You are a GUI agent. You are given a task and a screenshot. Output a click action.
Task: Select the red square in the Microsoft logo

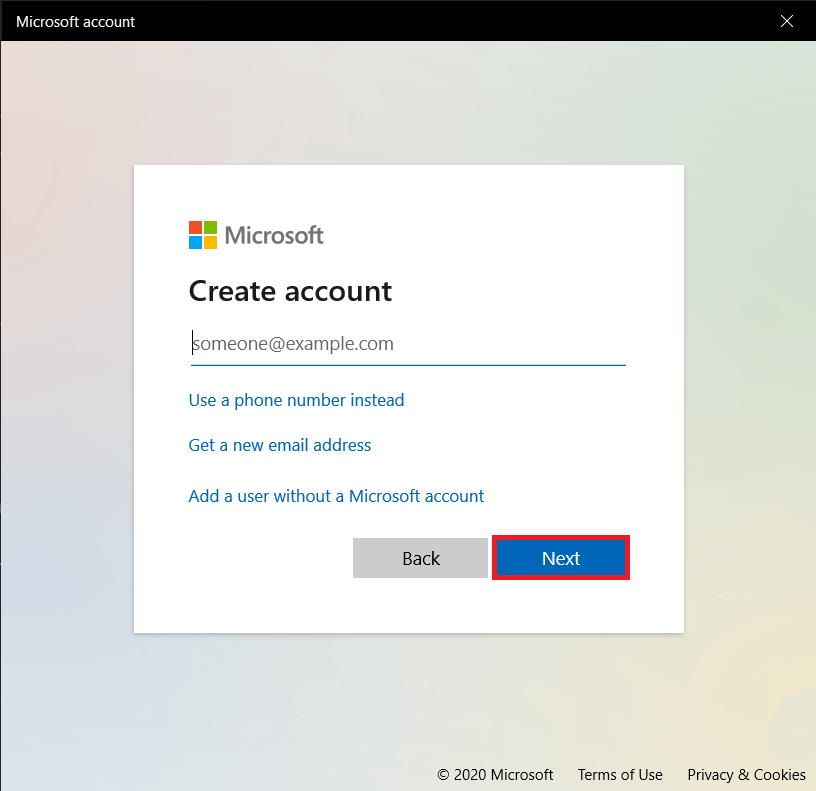tap(195, 226)
